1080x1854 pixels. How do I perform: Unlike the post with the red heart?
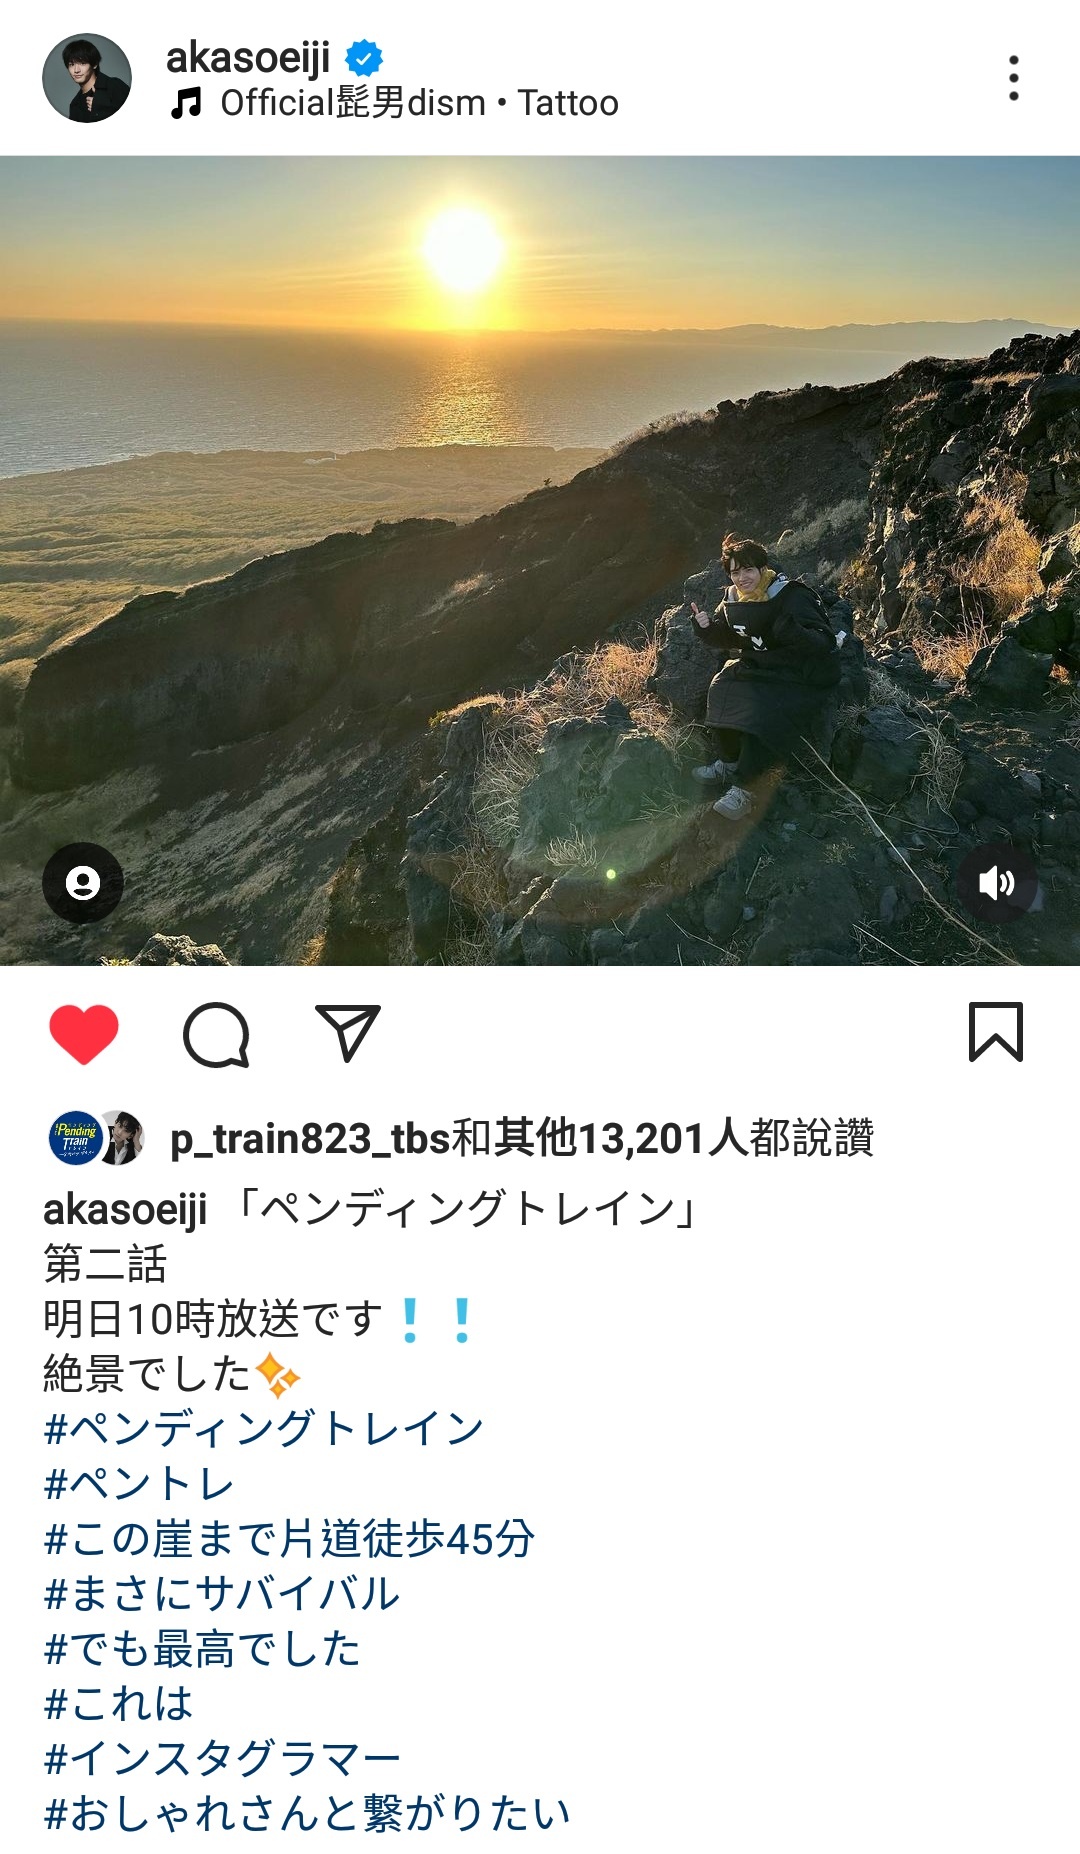[x=84, y=1034]
